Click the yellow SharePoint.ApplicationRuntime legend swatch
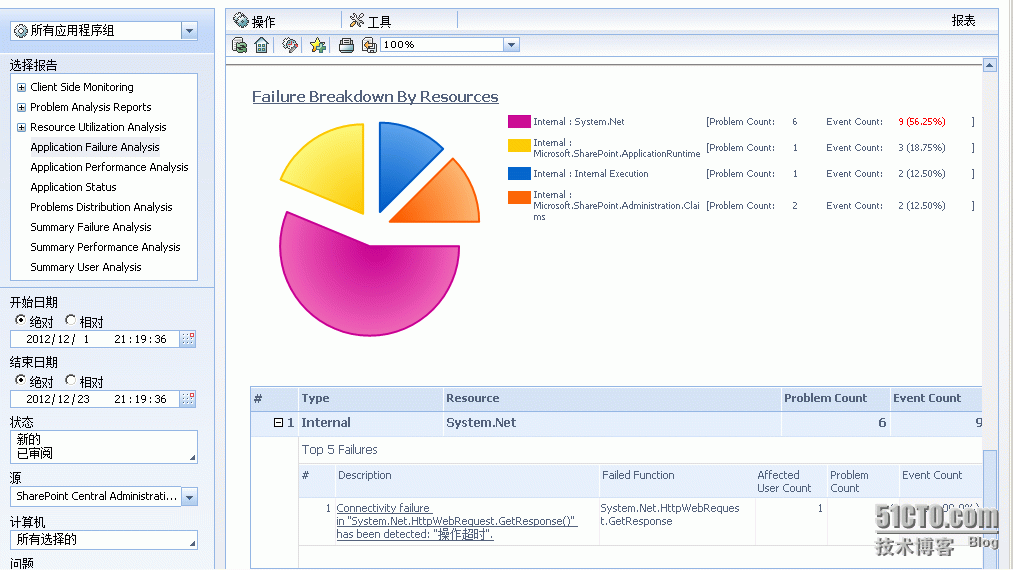Screen dimensions: 1013x570 [x=519, y=145]
